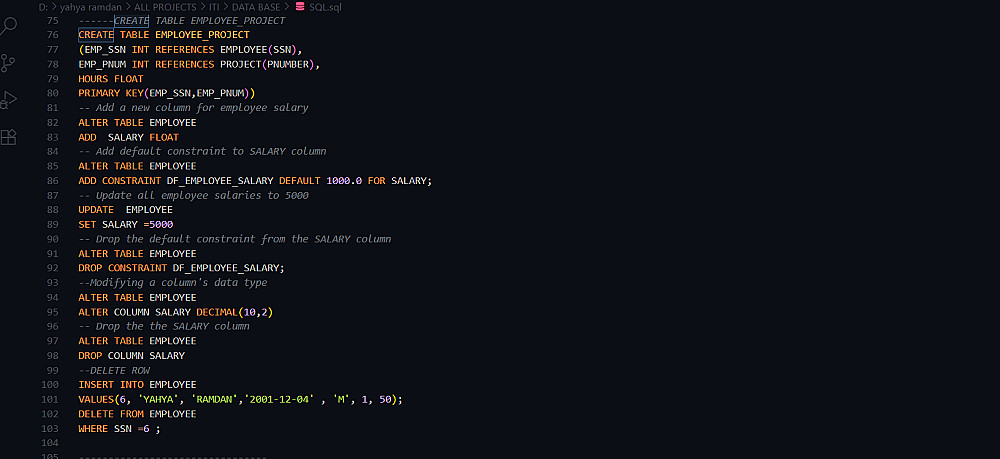Click line number 100 in the gutter

[x=50, y=384]
